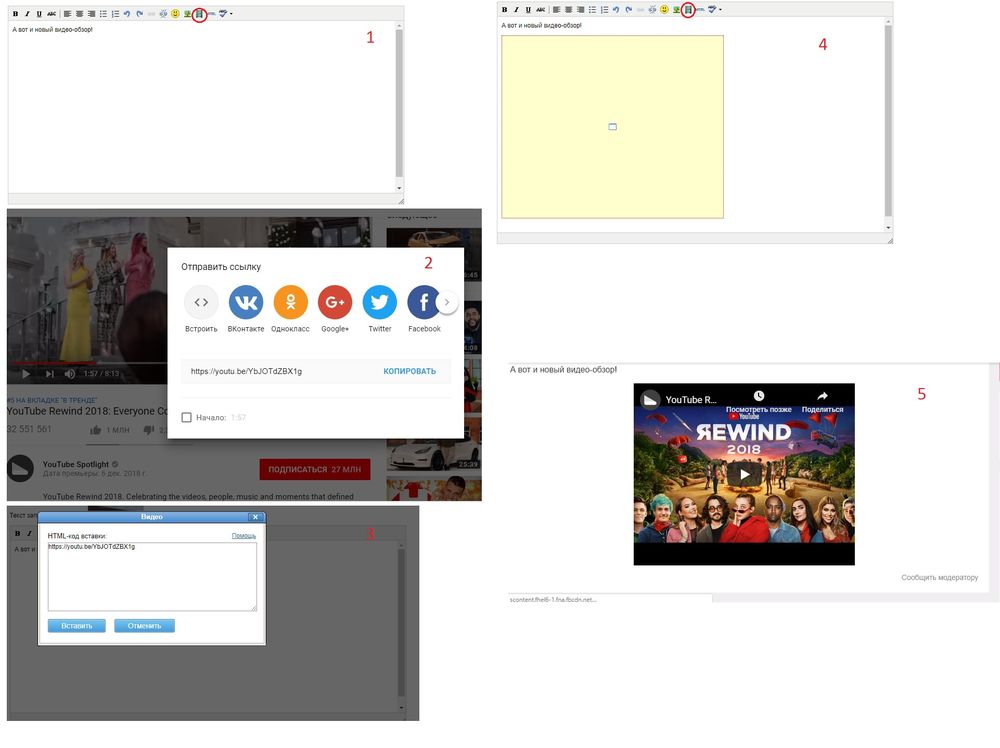The image size is (1000, 748).
Task: Subscribe with the ПОДПИСАТЬСЯ button
Action: click(314, 469)
